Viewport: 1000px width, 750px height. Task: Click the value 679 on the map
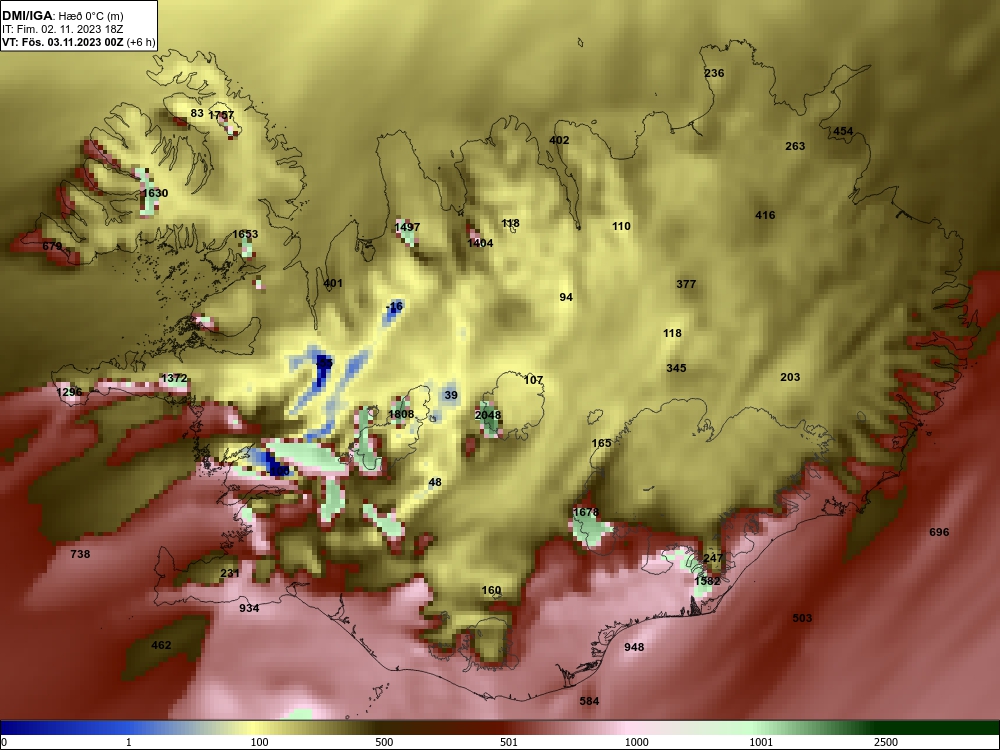[52, 246]
